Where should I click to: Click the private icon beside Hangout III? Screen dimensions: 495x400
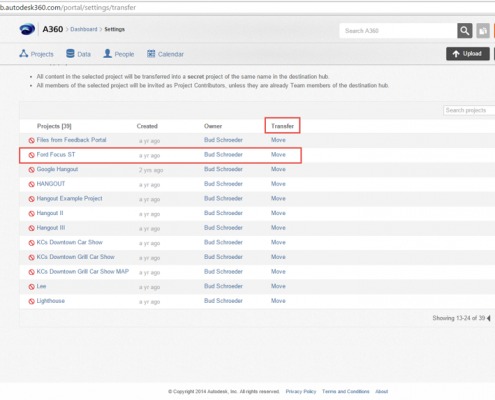(x=32, y=228)
